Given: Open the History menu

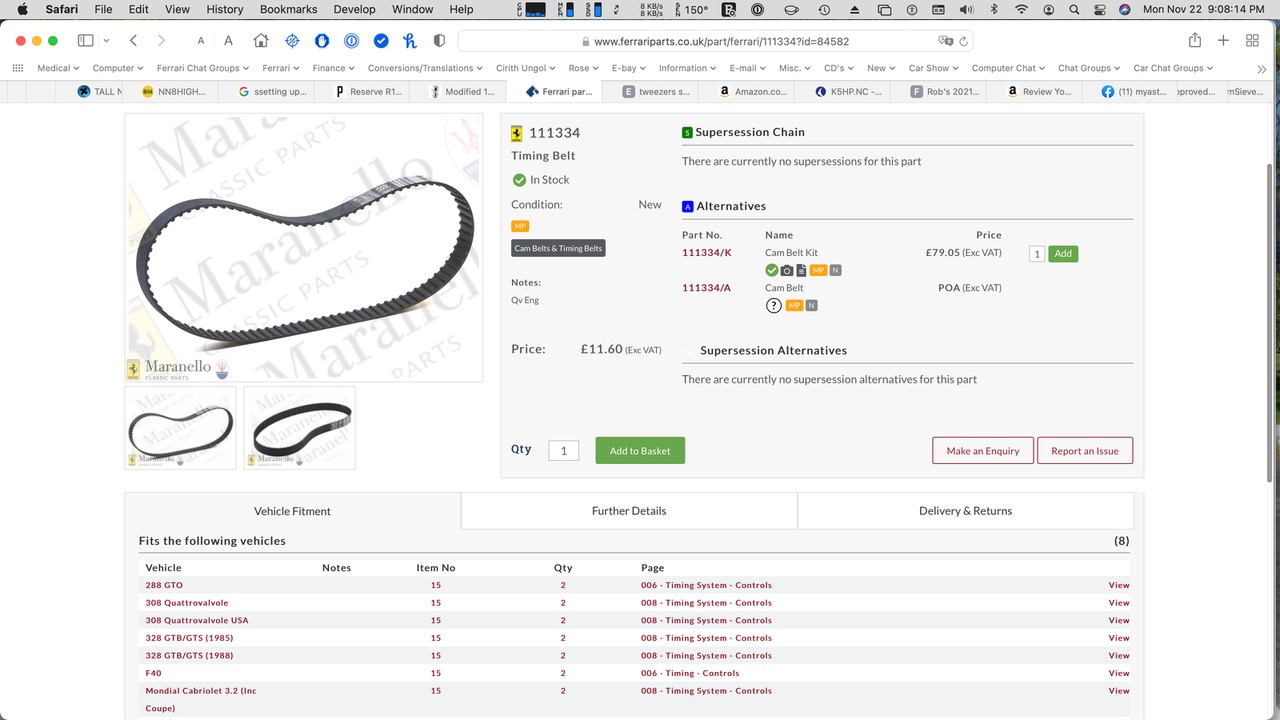Looking at the screenshot, I should [x=224, y=9].
